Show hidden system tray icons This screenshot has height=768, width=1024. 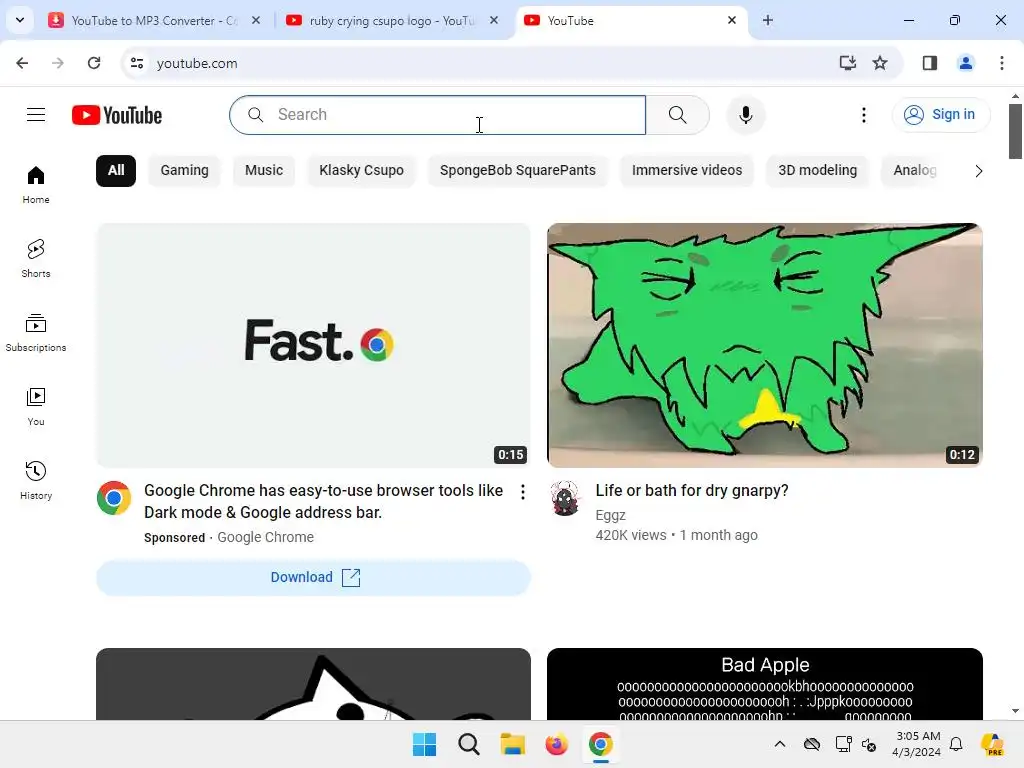[780, 744]
